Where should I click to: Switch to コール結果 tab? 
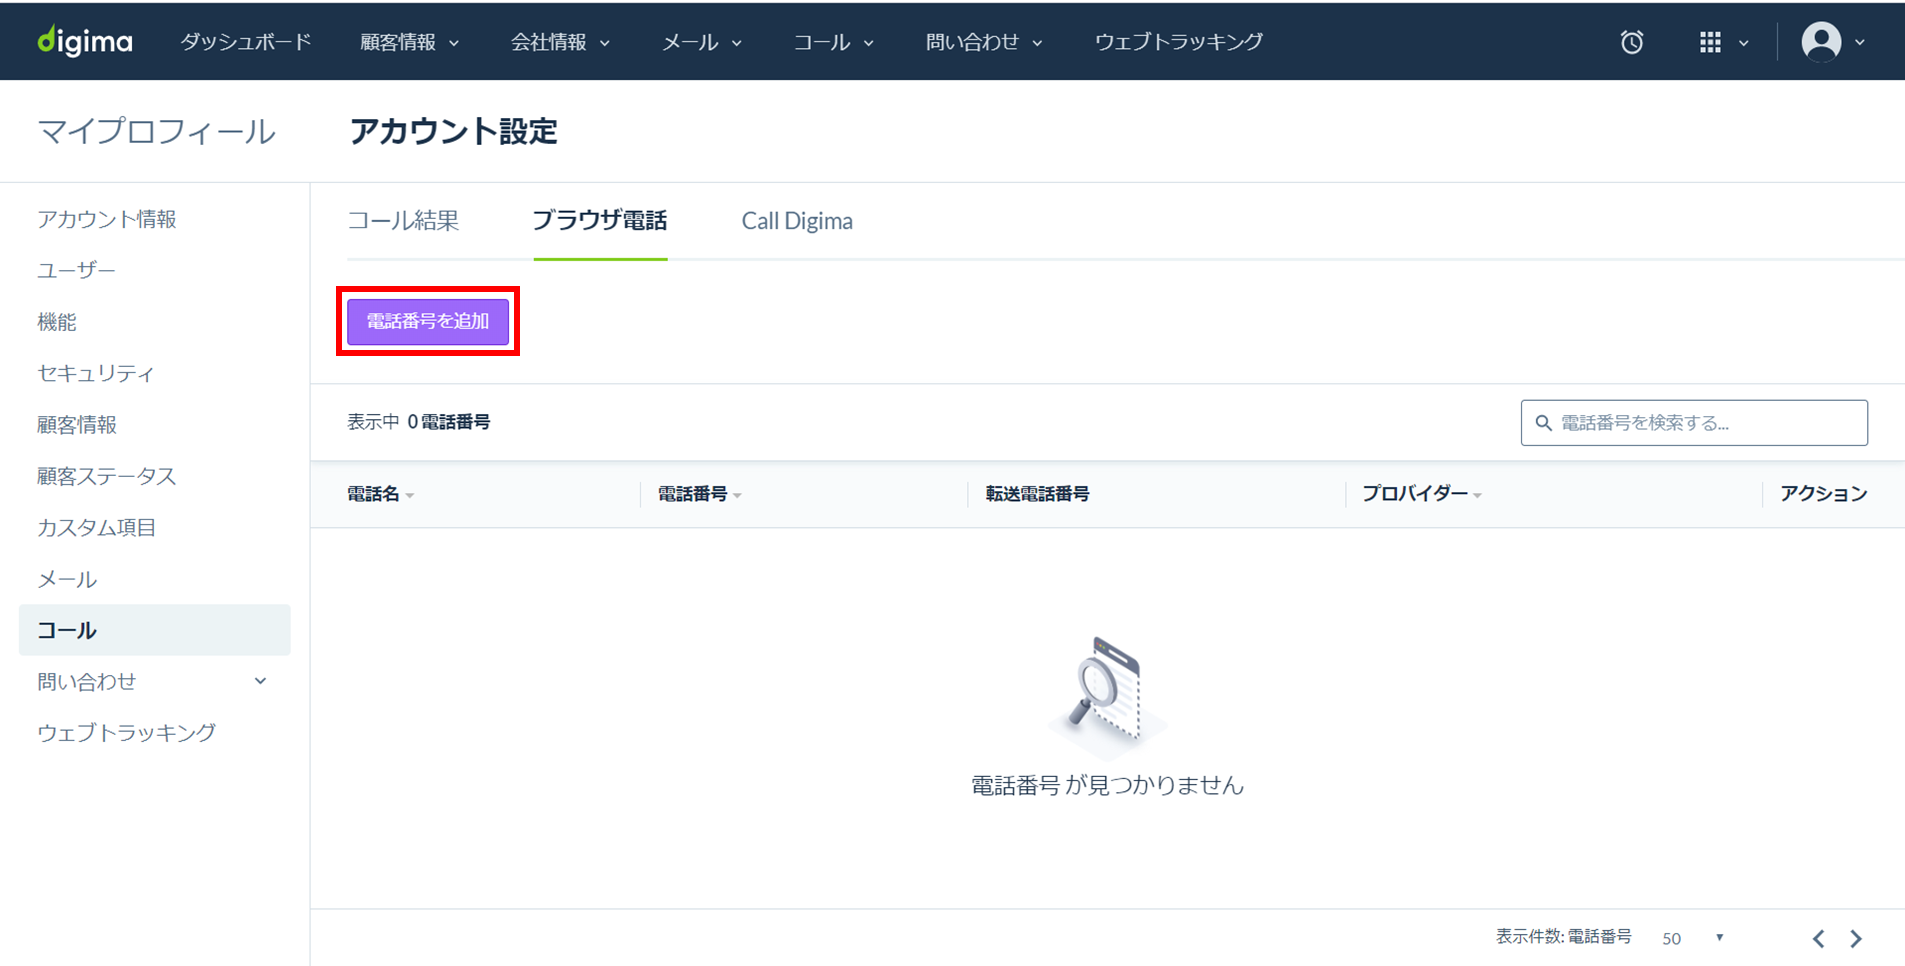tap(403, 221)
